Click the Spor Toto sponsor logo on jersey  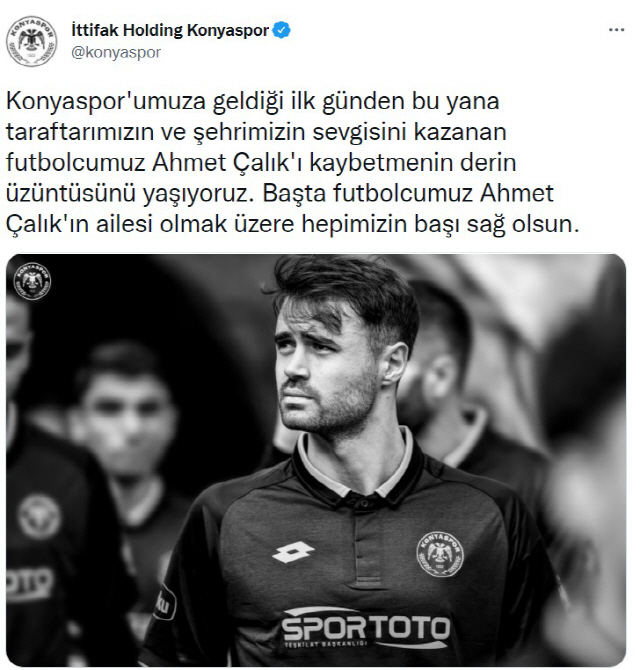366,627
